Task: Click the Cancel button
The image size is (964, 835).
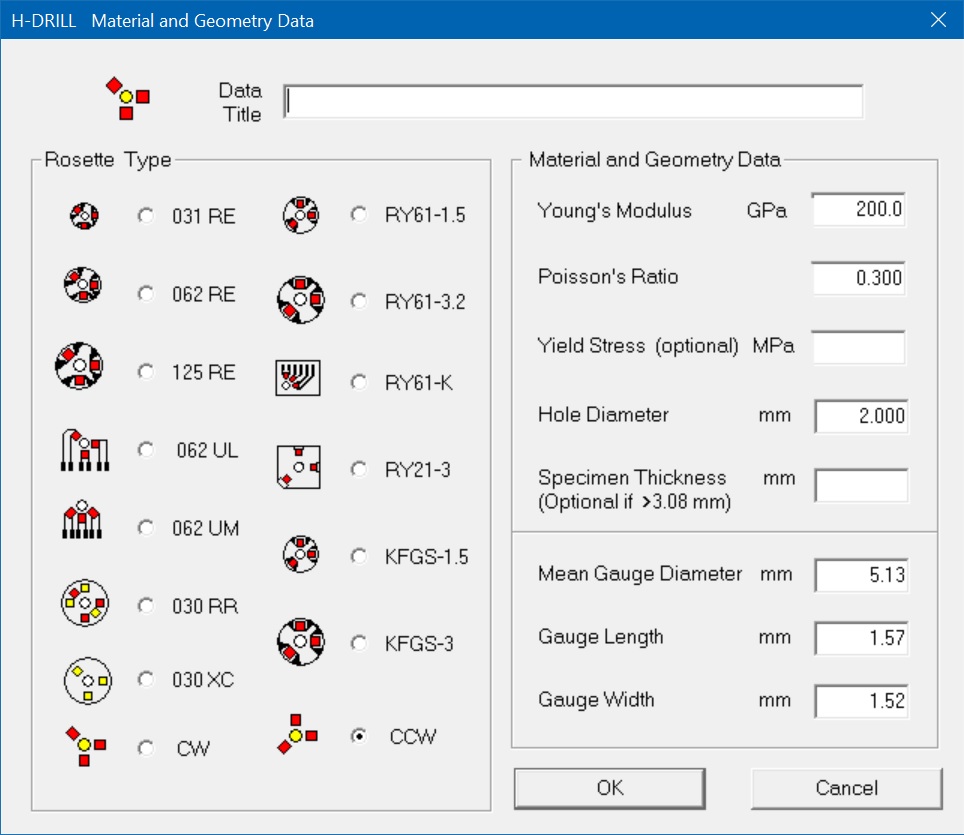Action: pyautogui.click(x=847, y=788)
